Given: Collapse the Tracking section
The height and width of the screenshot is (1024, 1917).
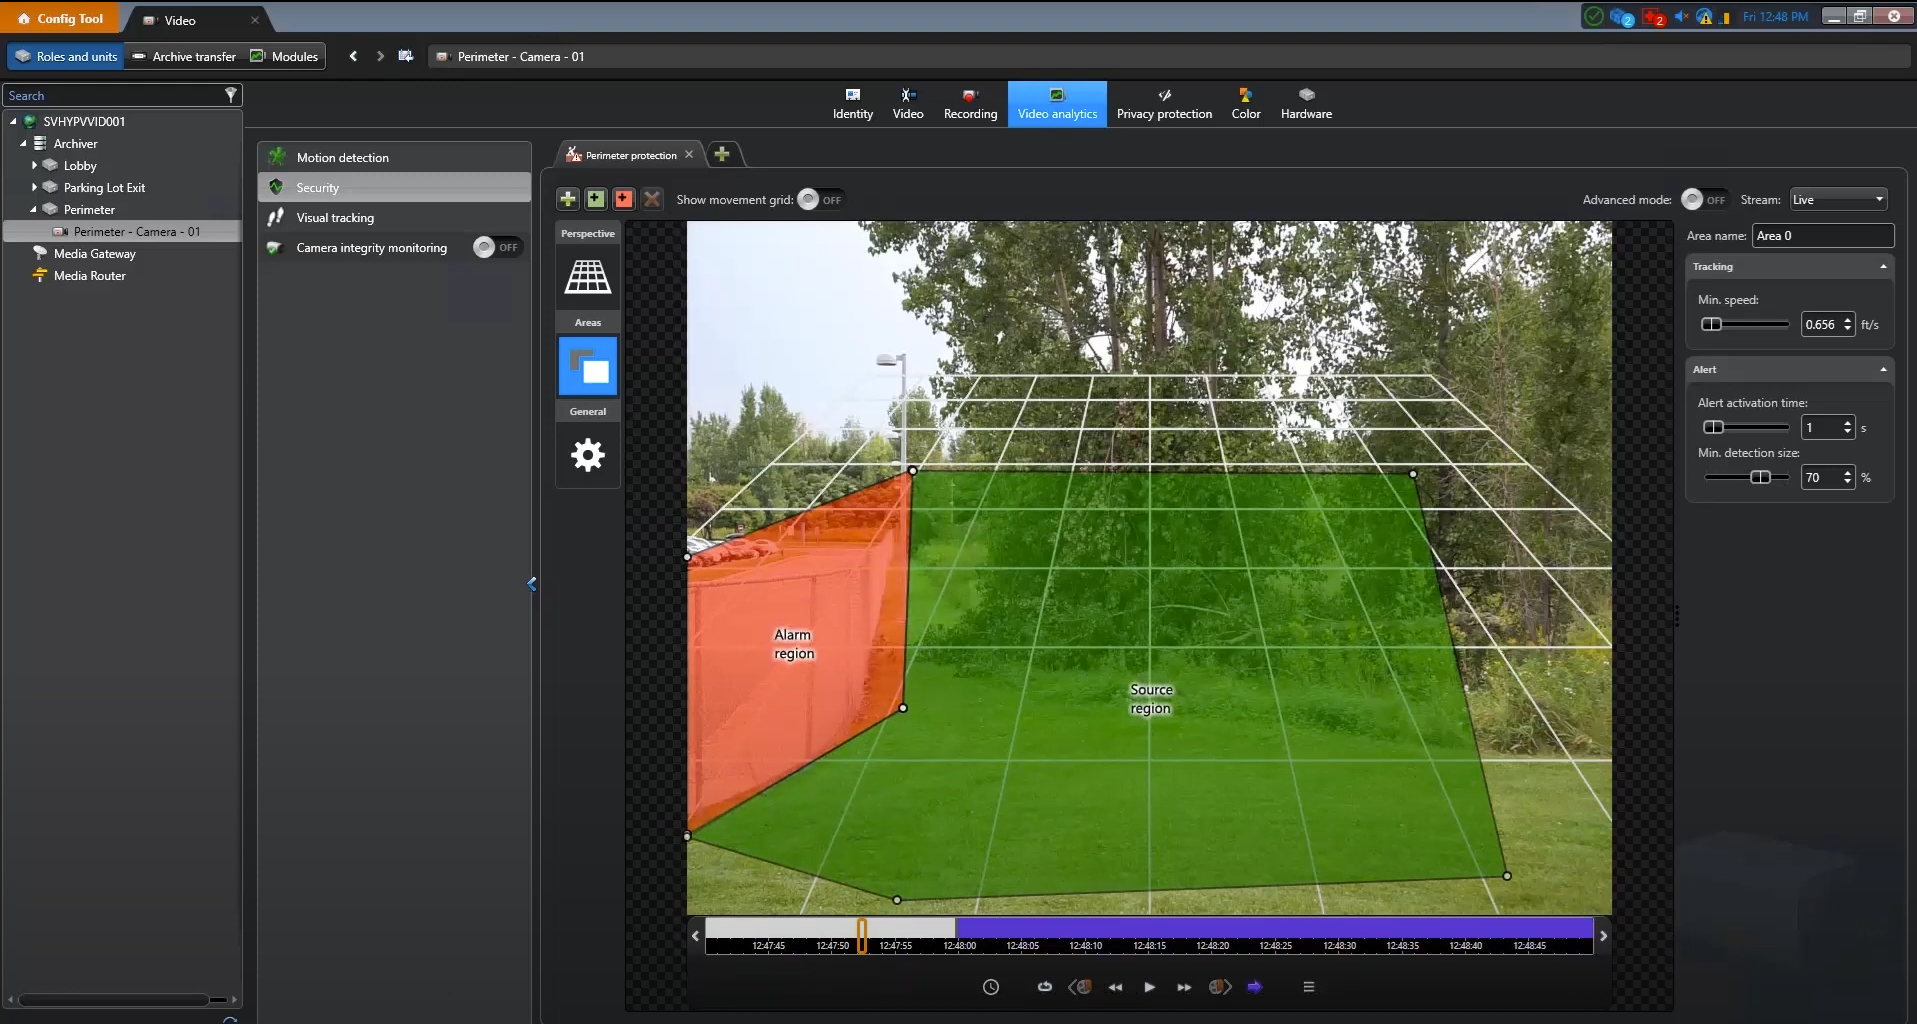Looking at the screenshot, I should pyautogui.click(x=1883, y=267).
